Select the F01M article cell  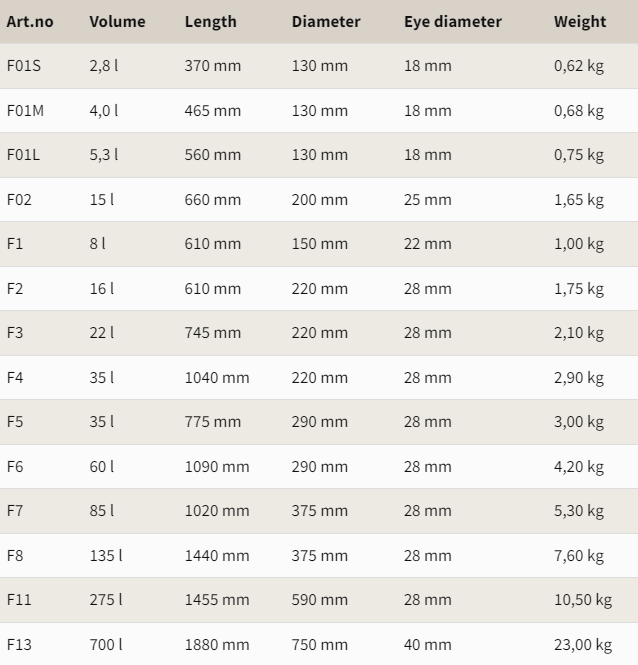(x=25, y=110)
